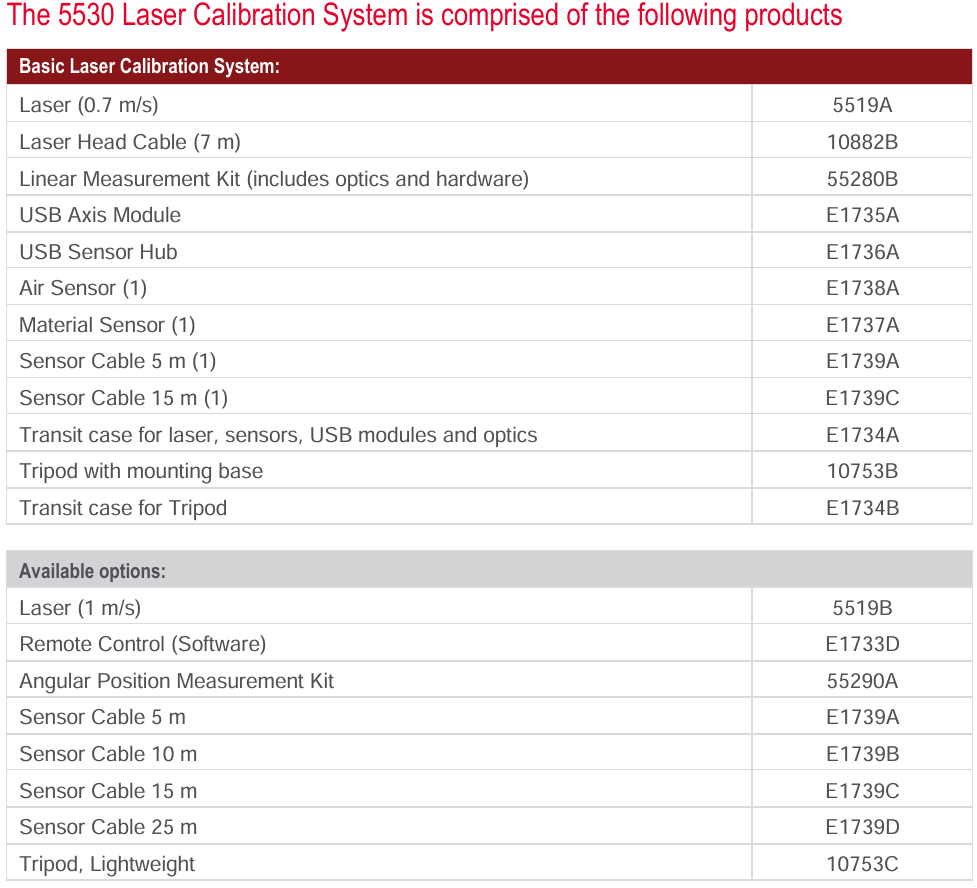Viewport: 977px width, 888px height.
Task: Click the Air Sensor (1) row label
Action: (x=83, y=288)
